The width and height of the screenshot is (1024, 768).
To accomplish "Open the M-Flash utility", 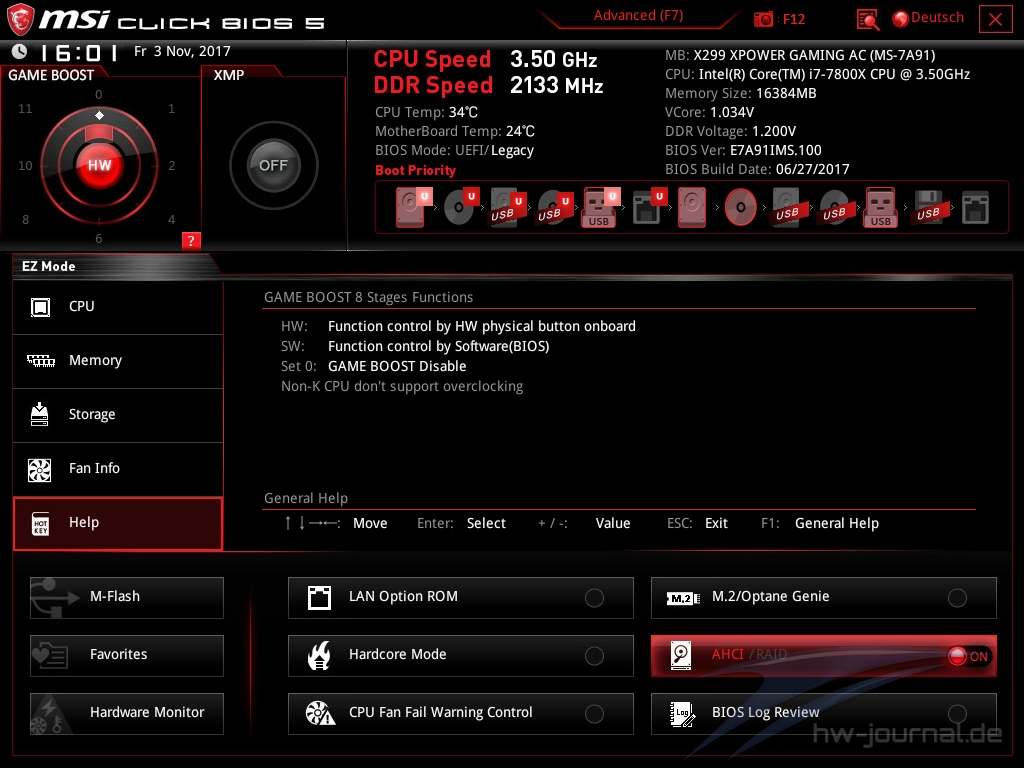I will click(127, 598).
